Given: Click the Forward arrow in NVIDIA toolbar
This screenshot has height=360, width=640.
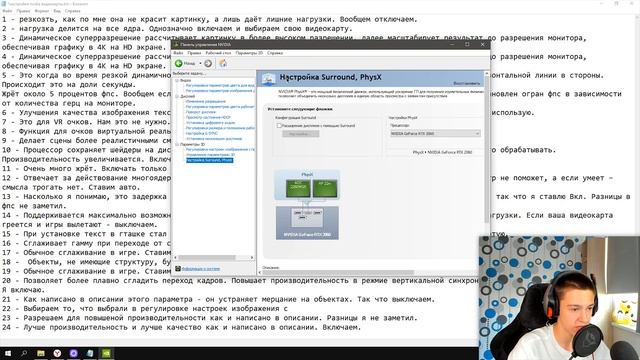Looking at the screenshot, I should point(208,63).
